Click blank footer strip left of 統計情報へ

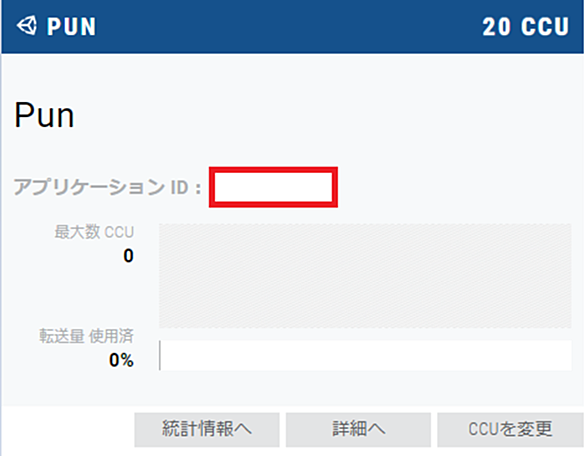click(68, 429)
